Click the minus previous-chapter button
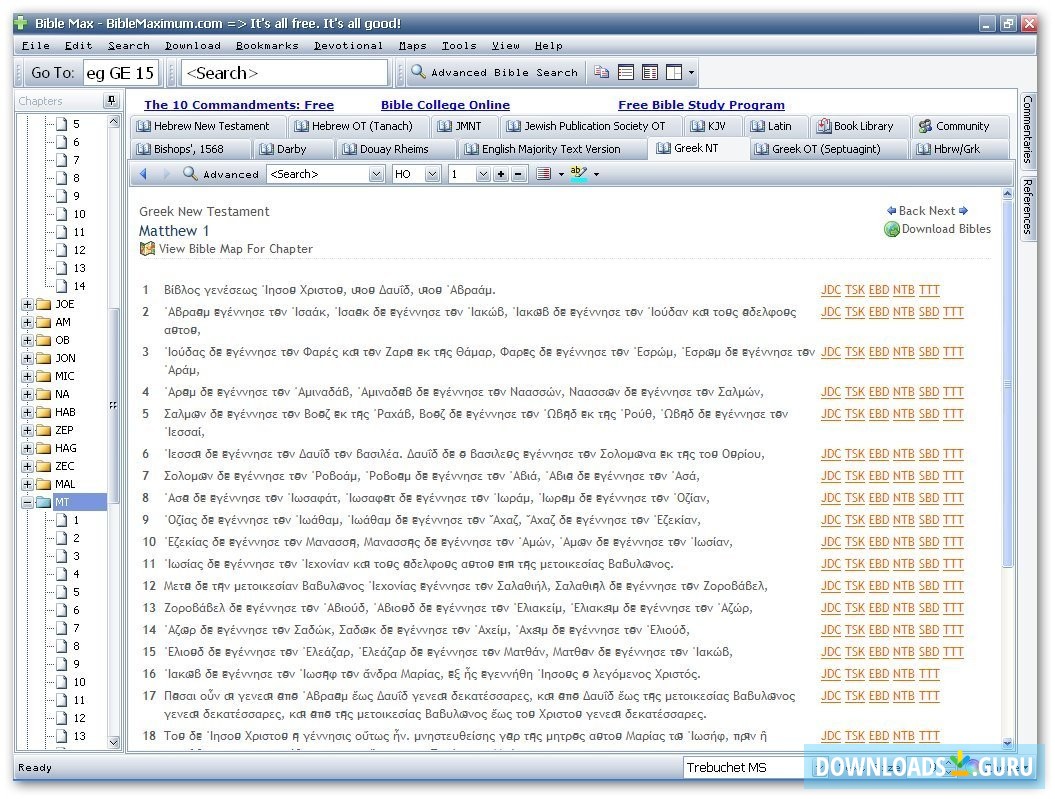Image resolution: width=1055 pixels, height=799 pixels. [x=518, y=174]
